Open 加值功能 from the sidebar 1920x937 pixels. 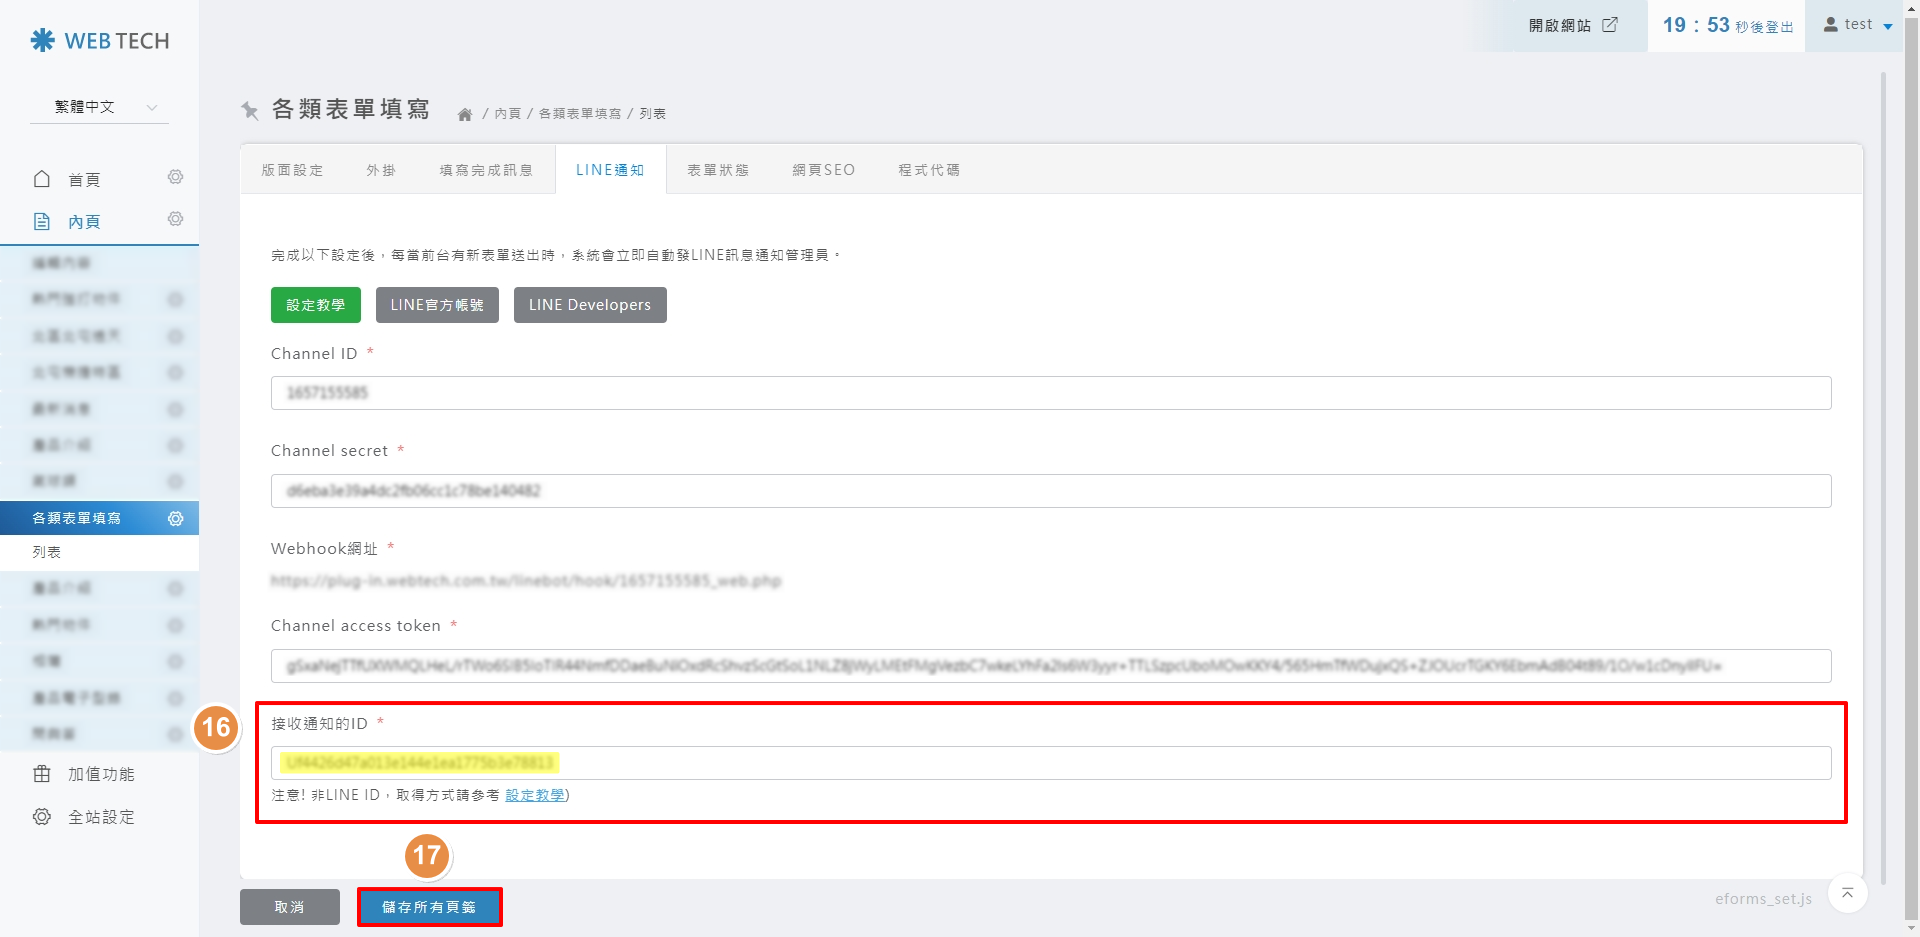coord(100,774)
